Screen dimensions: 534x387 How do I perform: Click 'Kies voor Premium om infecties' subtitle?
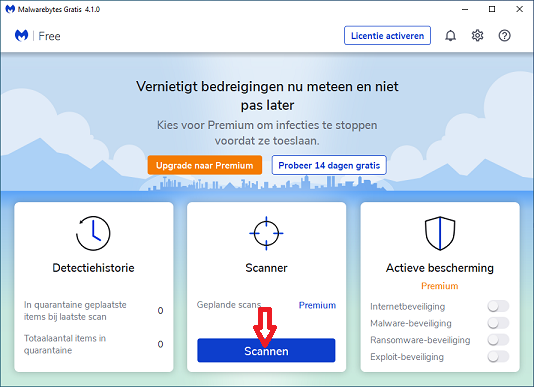coord(267,133)
